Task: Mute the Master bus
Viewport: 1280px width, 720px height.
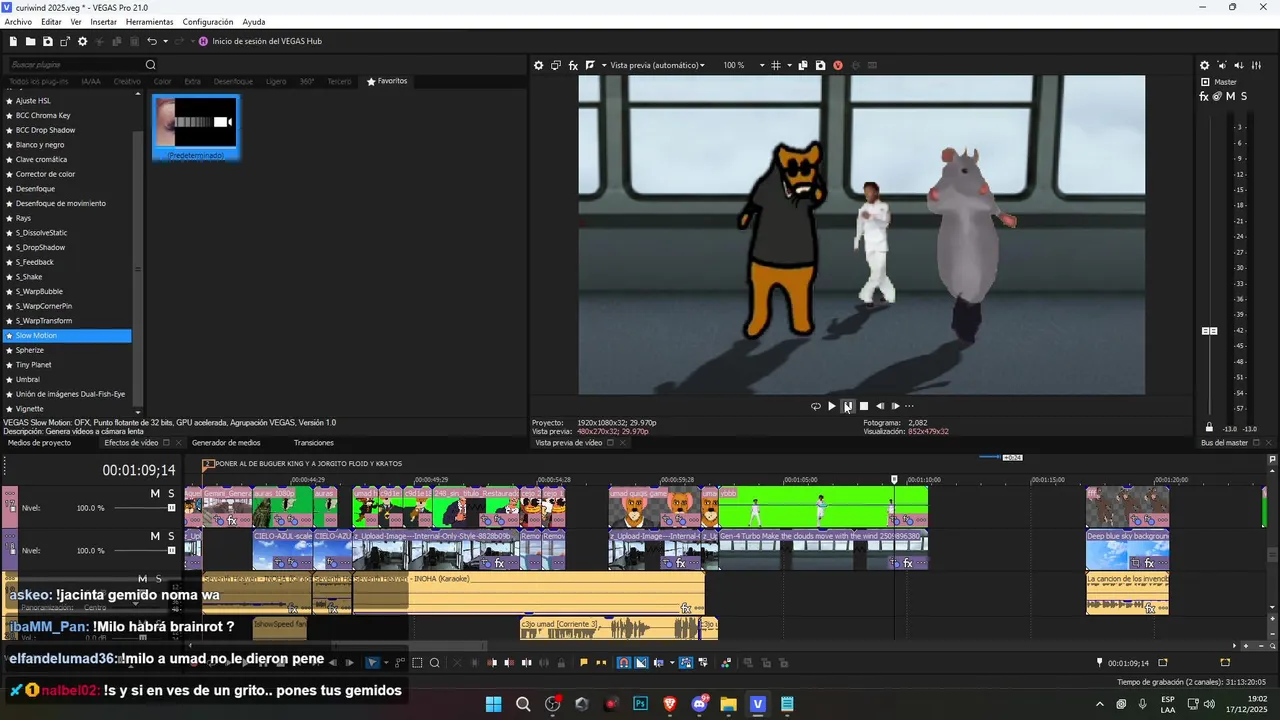Action: [1230, 96]
